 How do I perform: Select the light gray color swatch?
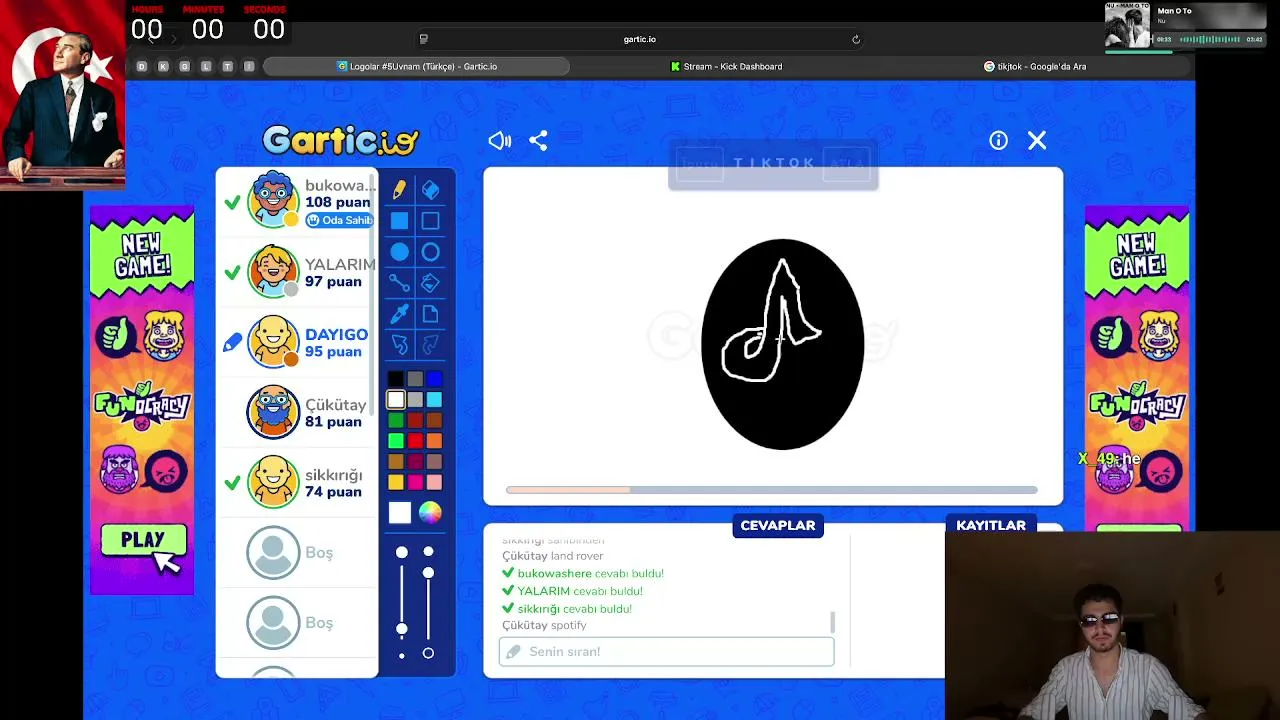pos(415,400)
